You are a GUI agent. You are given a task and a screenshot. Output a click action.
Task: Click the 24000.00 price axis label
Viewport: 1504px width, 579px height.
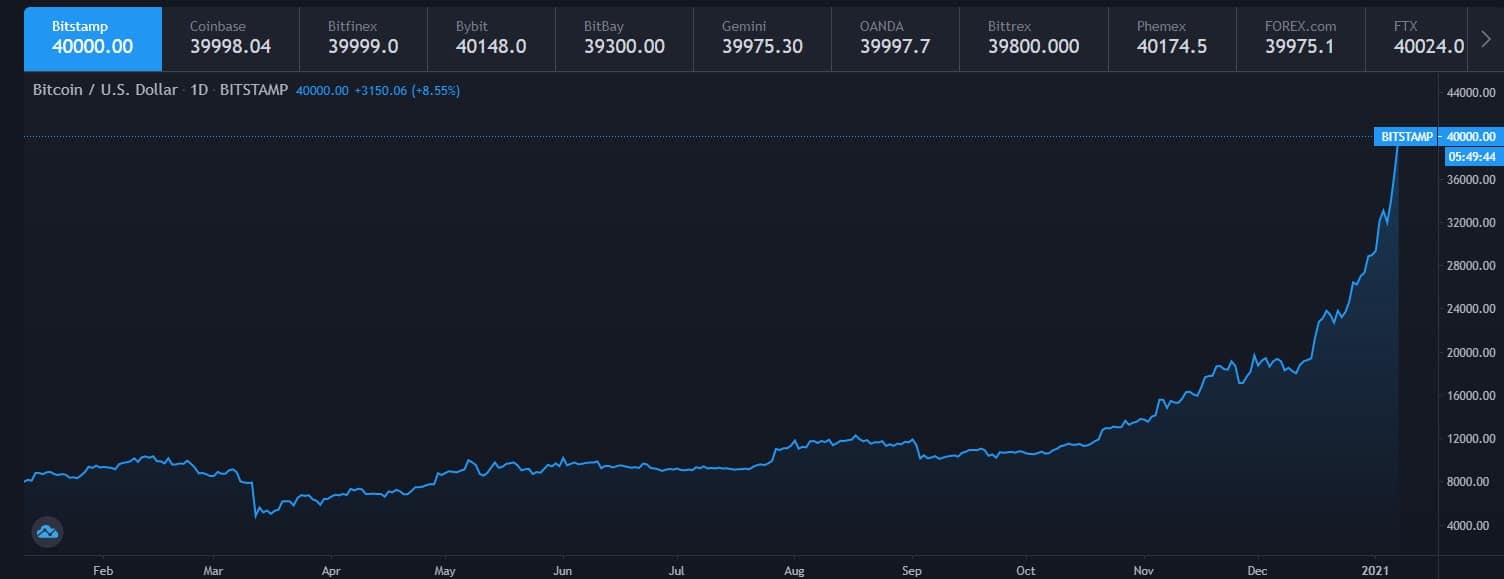(x=1471, y=309)
